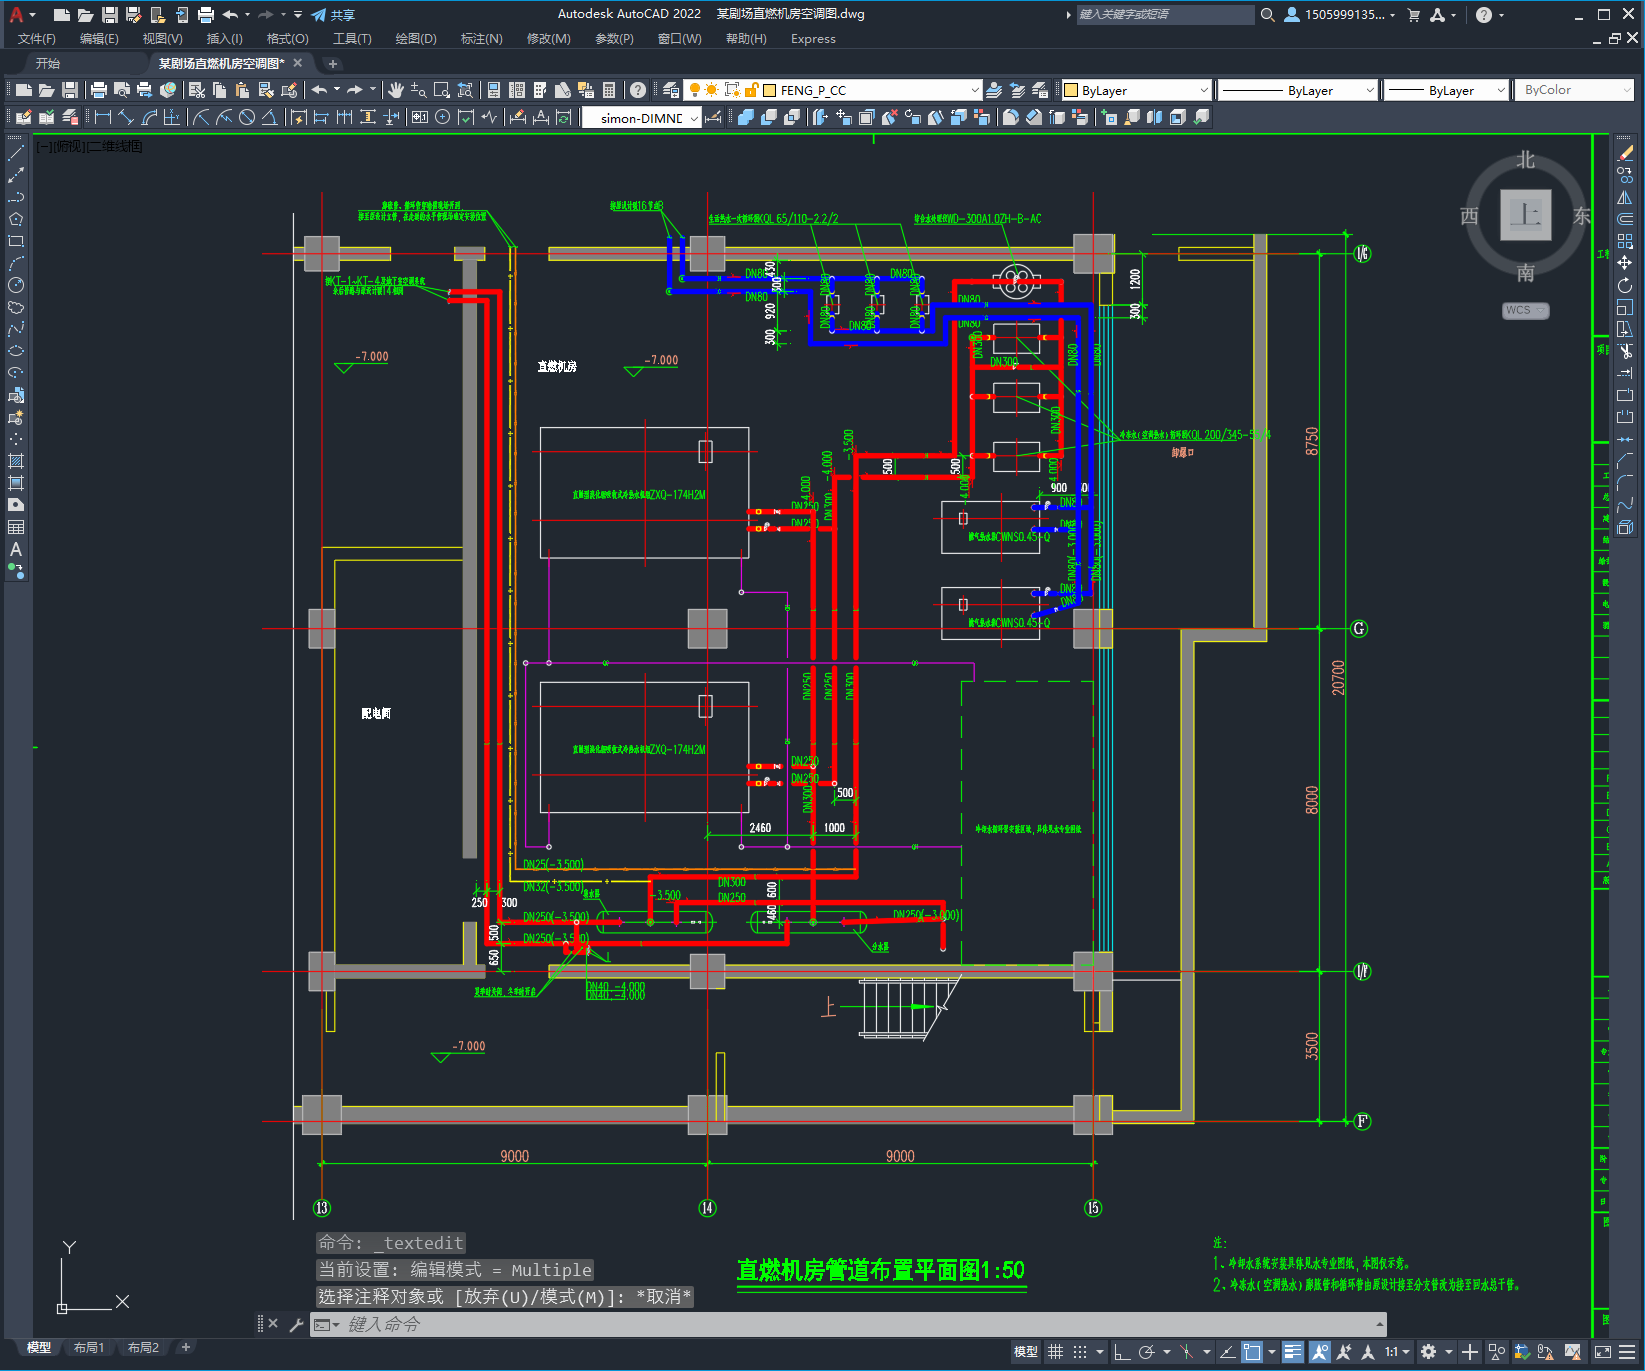Toggle grid display in status bar
The height and width of the screenshot is (1371, 1645).
point(1056,1352)
